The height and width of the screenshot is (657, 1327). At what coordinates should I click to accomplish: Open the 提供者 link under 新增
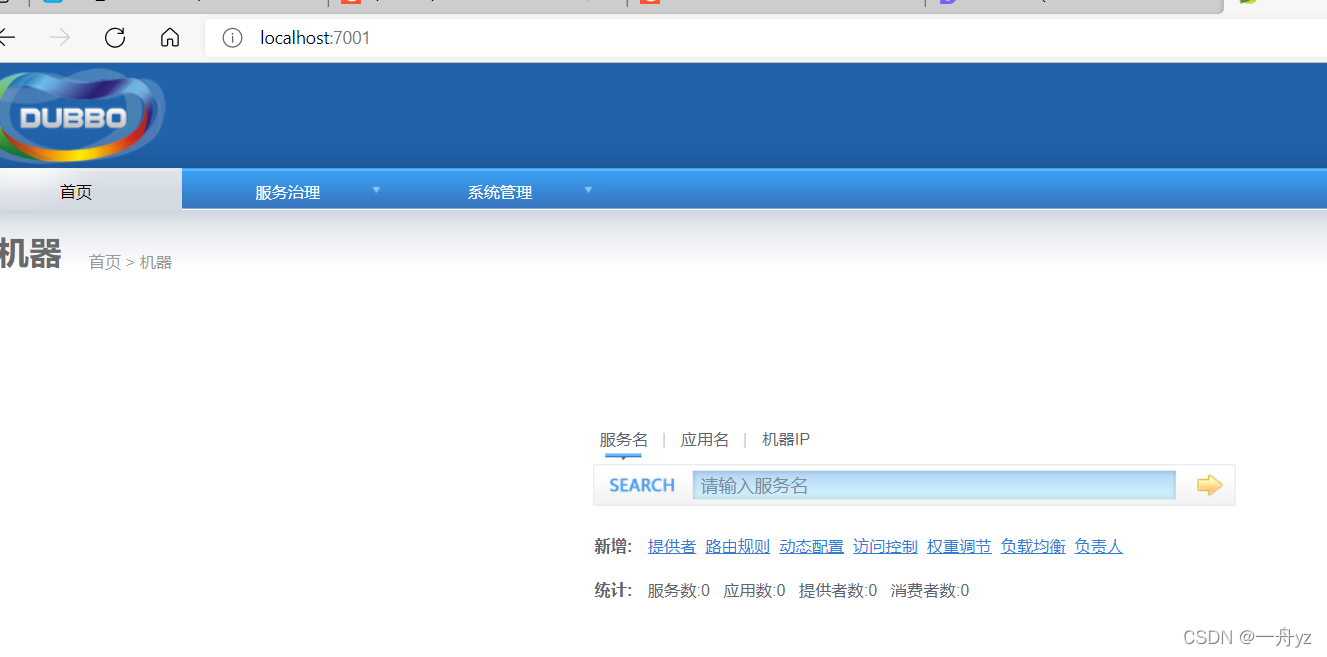point(671,546)
